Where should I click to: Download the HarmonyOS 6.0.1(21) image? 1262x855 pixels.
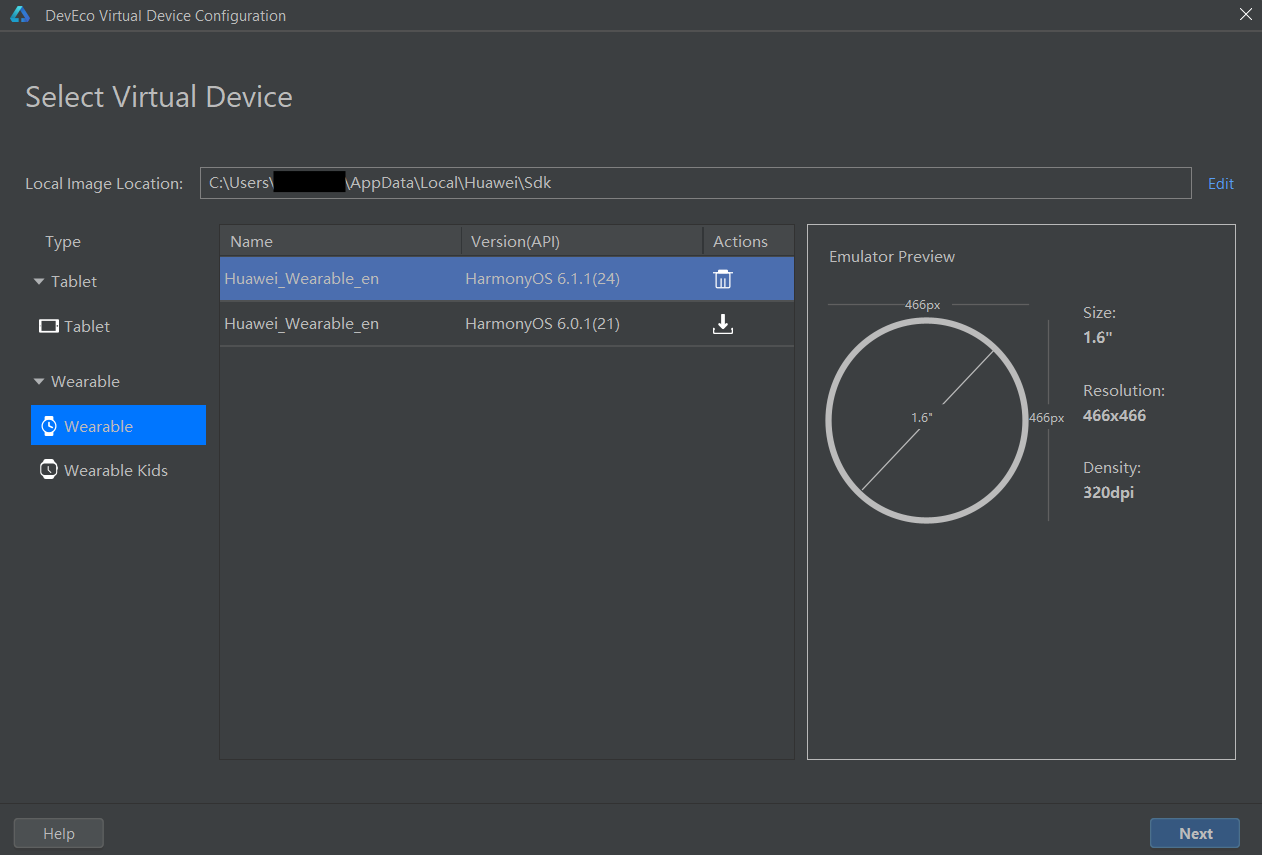(722, 324)
